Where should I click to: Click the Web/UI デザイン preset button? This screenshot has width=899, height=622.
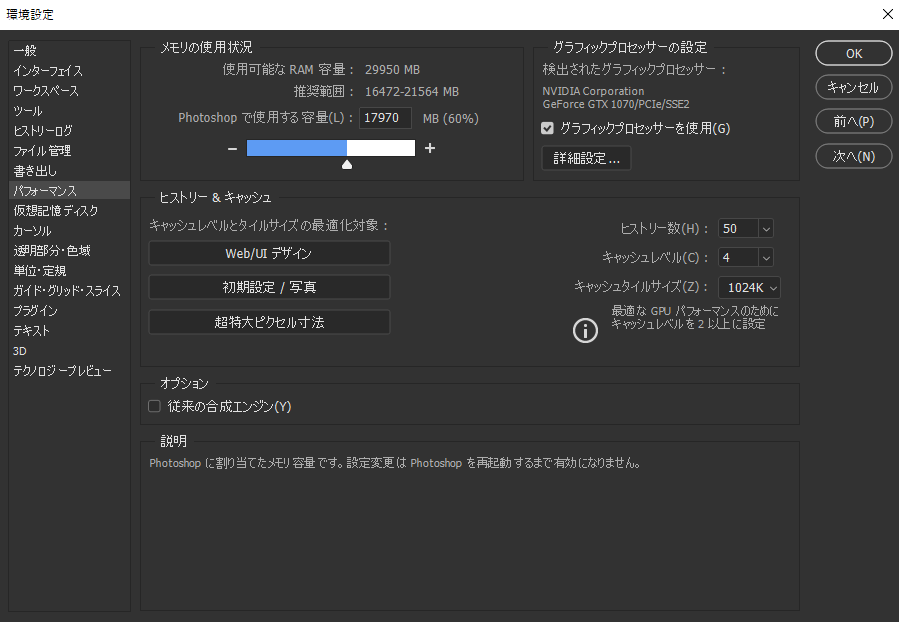pos(269,253)
